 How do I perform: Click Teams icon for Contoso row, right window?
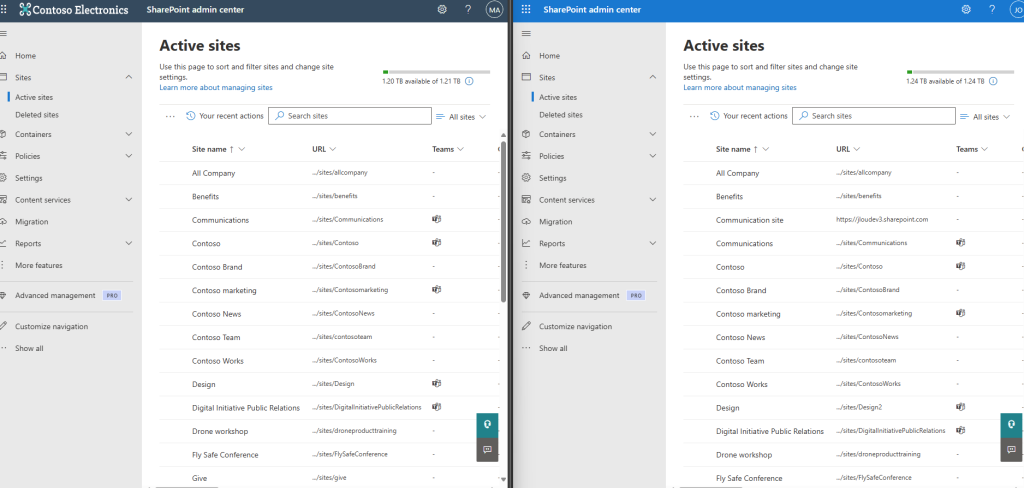point(960,266)
